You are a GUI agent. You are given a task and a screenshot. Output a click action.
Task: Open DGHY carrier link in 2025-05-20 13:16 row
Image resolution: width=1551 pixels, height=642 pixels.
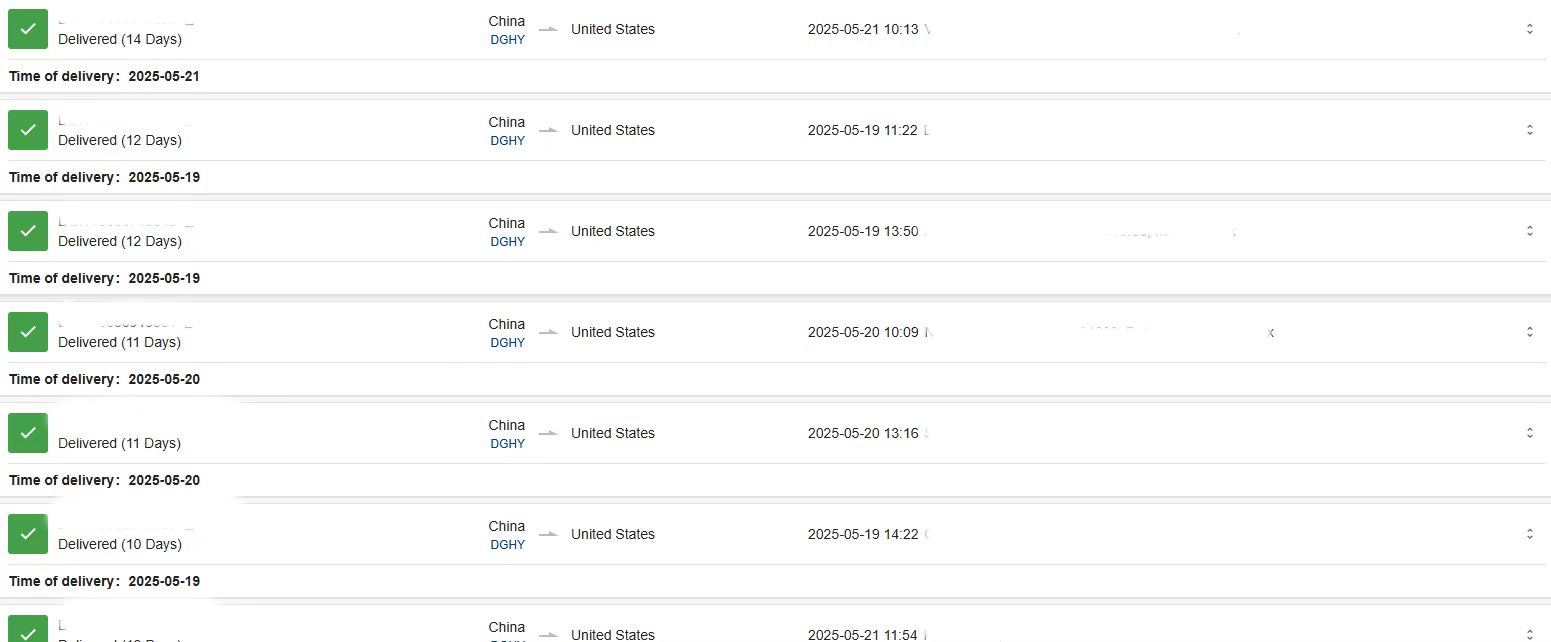507,444
